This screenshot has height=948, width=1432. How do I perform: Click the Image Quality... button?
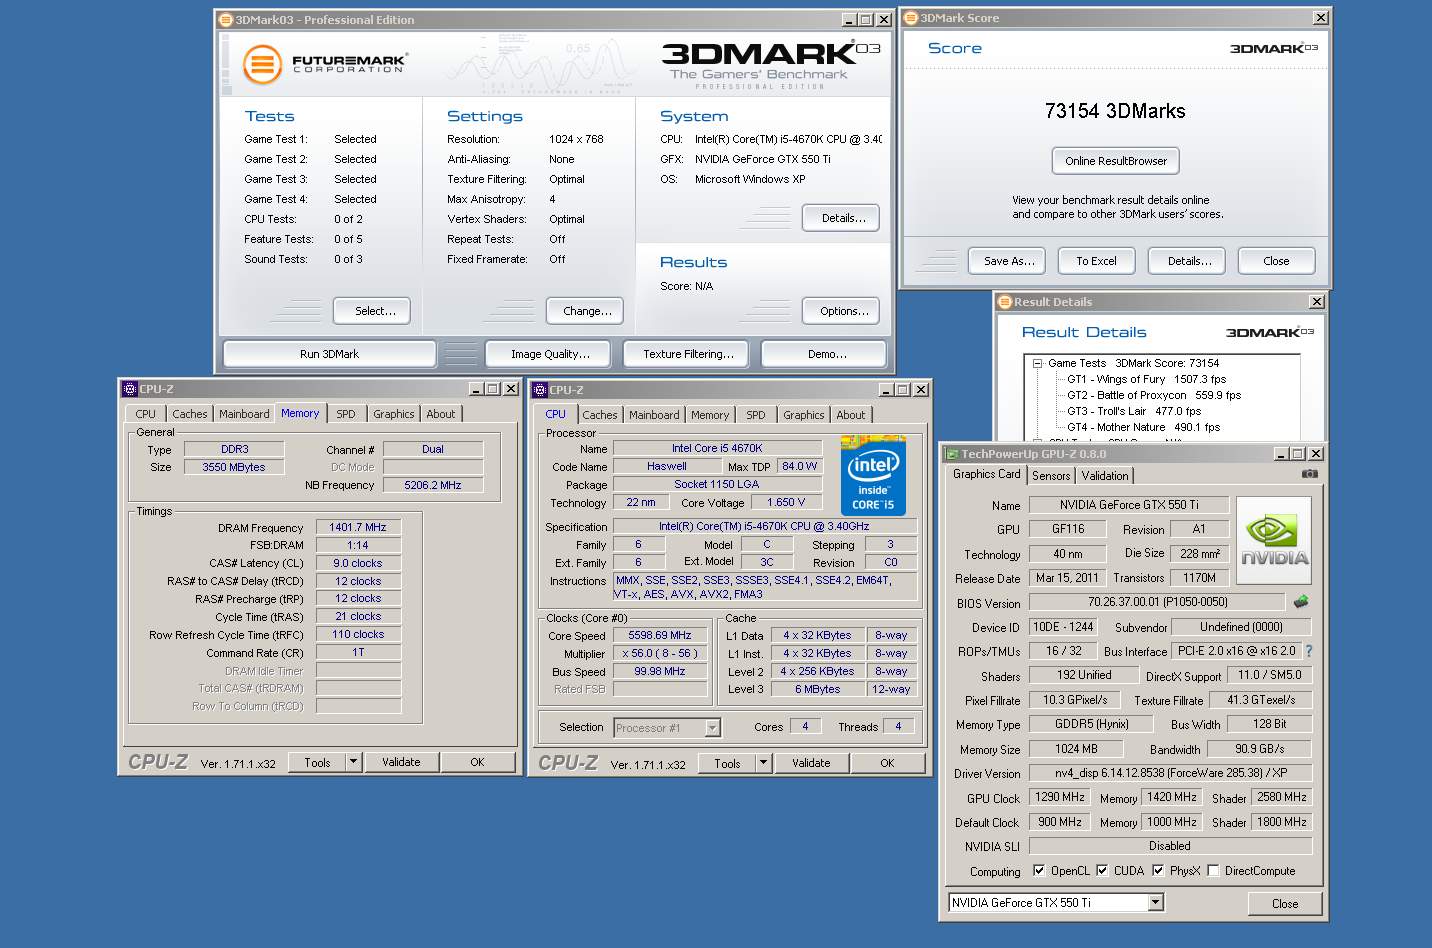[x=550, y=354]
